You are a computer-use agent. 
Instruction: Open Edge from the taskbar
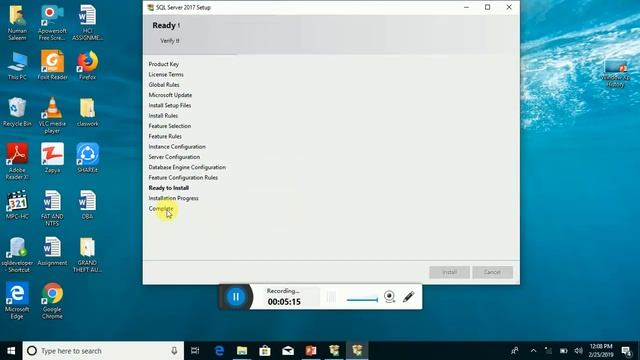219,351
